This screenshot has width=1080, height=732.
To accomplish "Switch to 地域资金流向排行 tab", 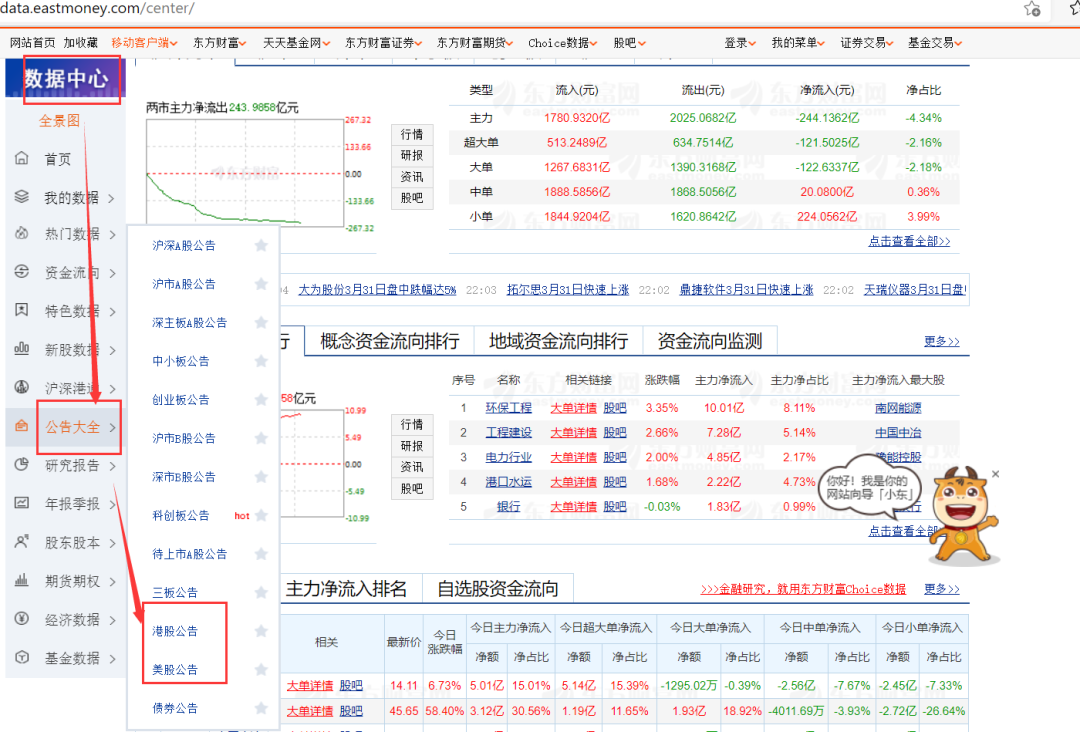I will [x=559, y=341].
